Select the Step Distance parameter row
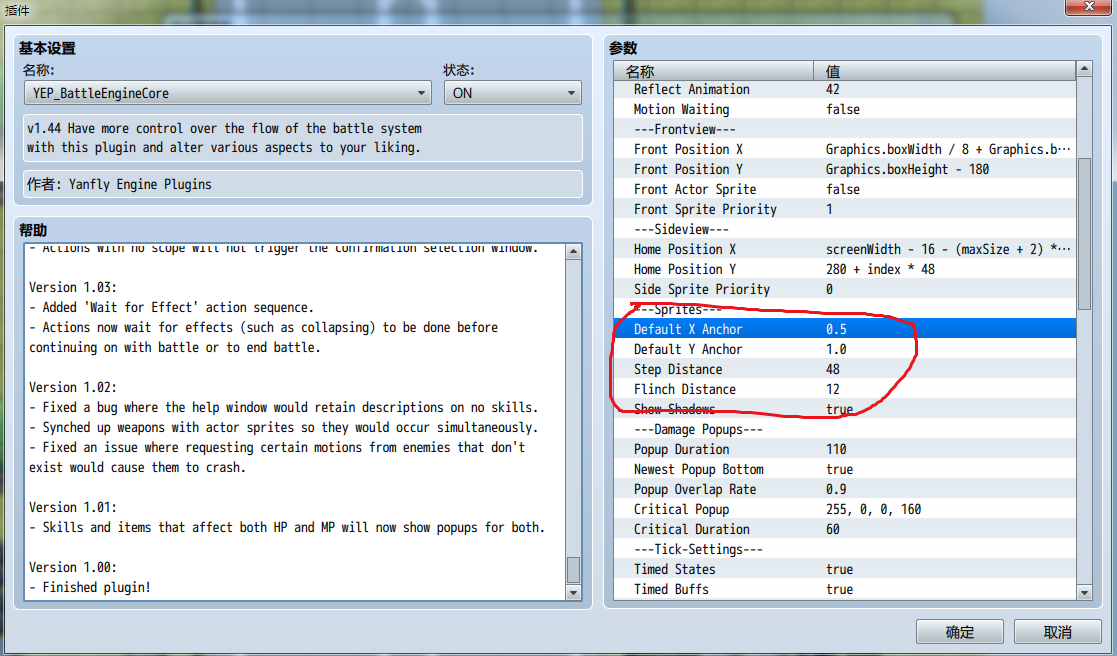The width and height of the screenshot is (1117, 656). click(845, 369)
